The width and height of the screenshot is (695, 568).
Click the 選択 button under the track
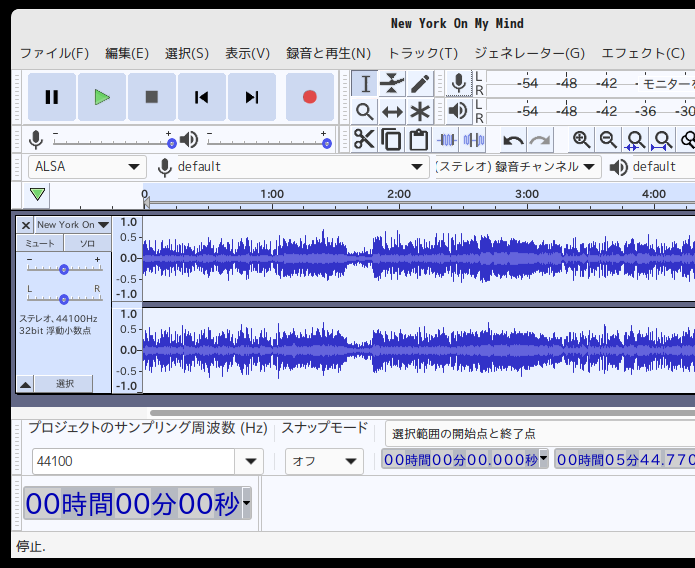[64, 384]
